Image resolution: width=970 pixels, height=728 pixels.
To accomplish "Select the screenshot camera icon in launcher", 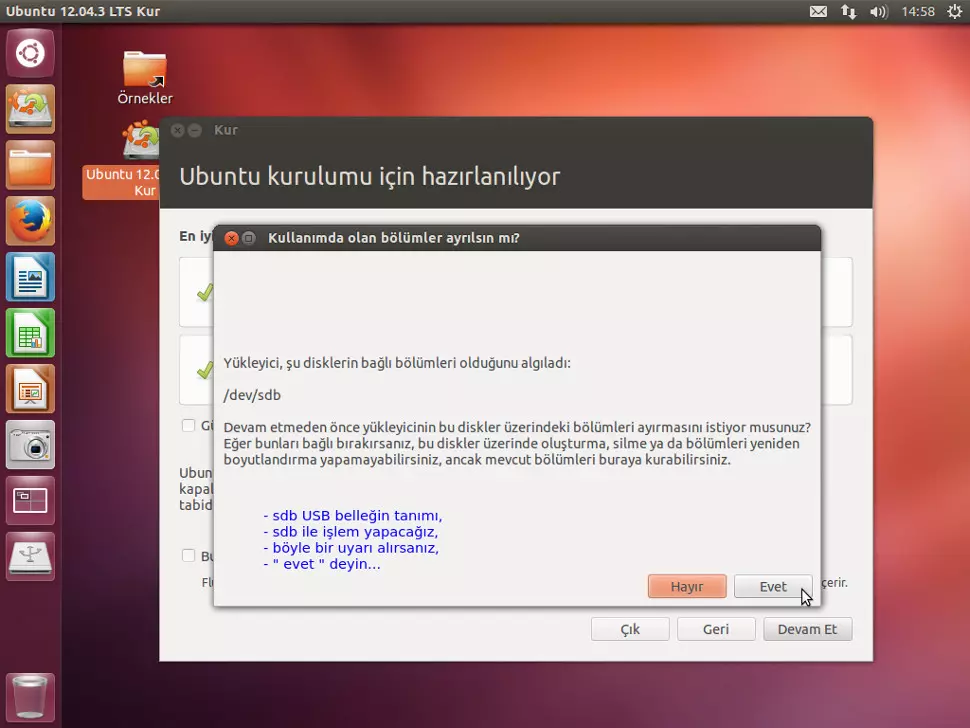I will (30, 445).
